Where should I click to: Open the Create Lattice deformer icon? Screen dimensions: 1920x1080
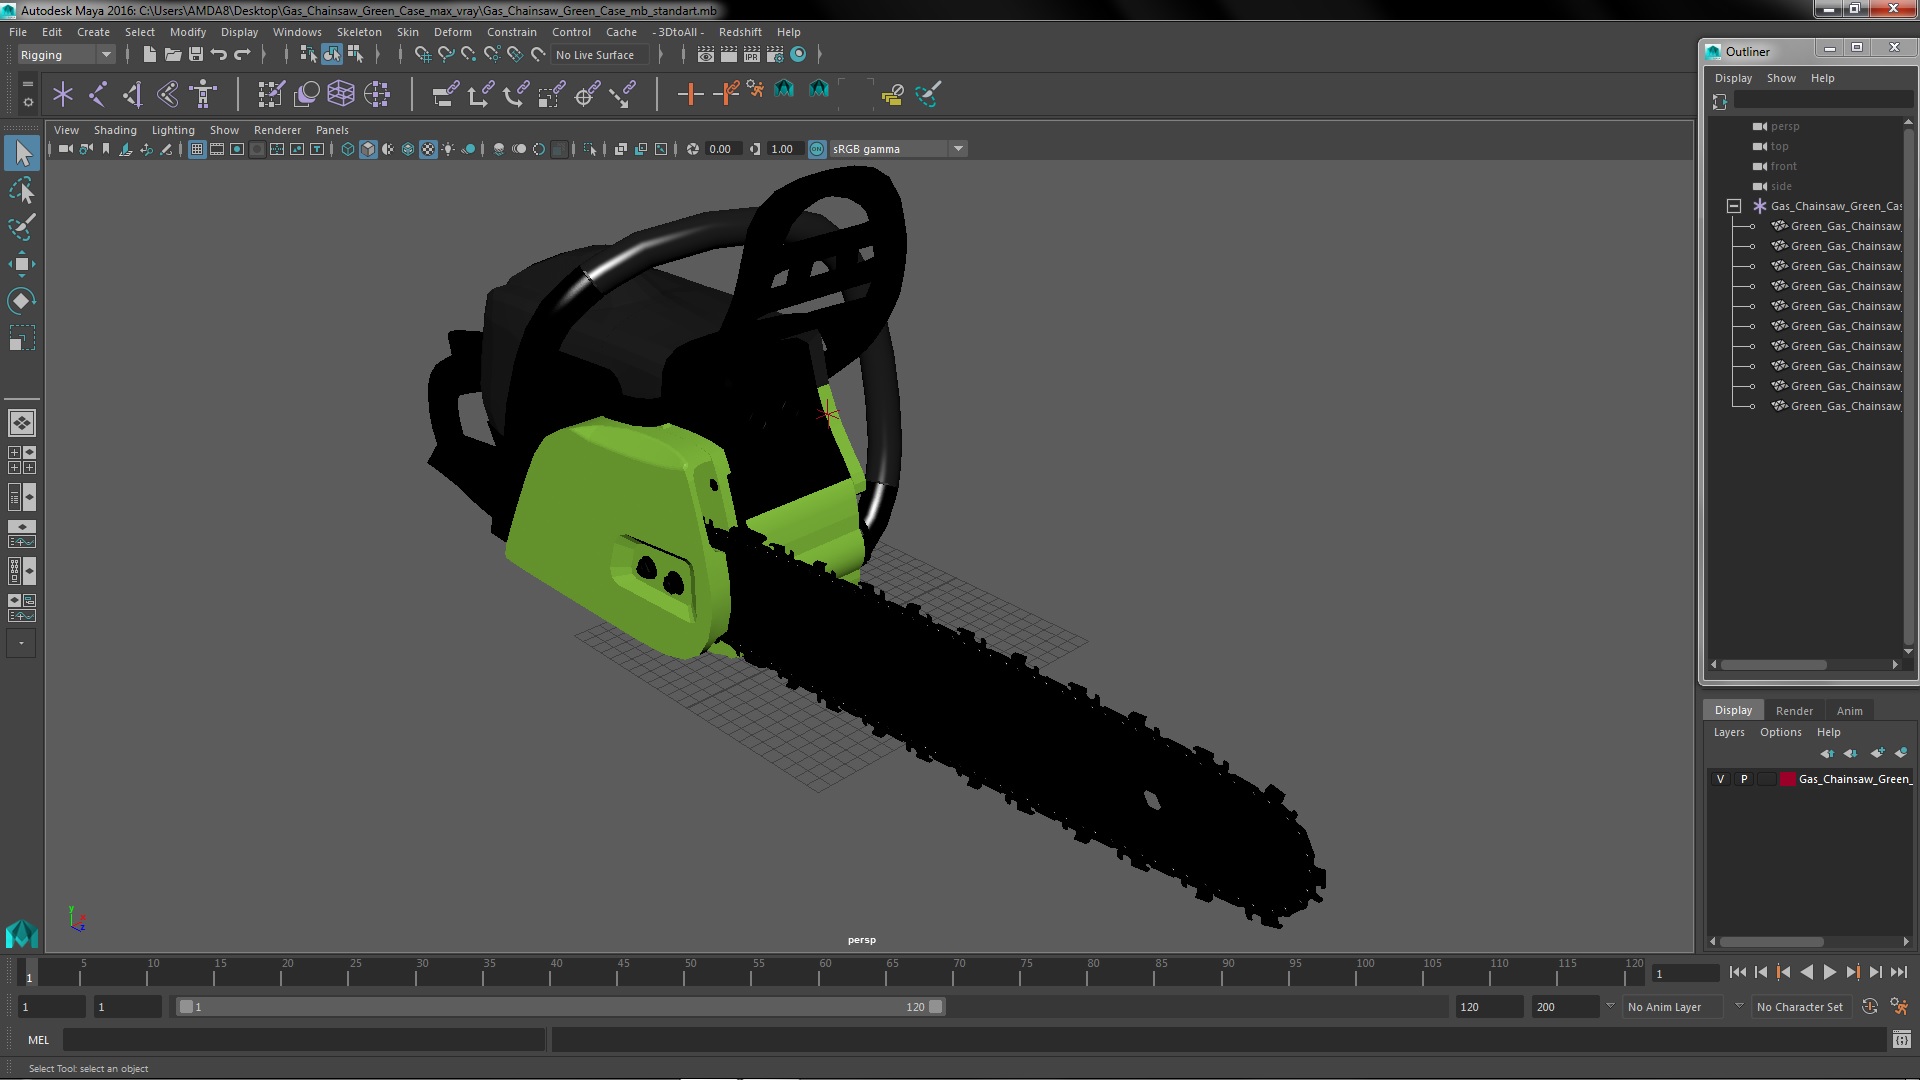click(341, 94)
